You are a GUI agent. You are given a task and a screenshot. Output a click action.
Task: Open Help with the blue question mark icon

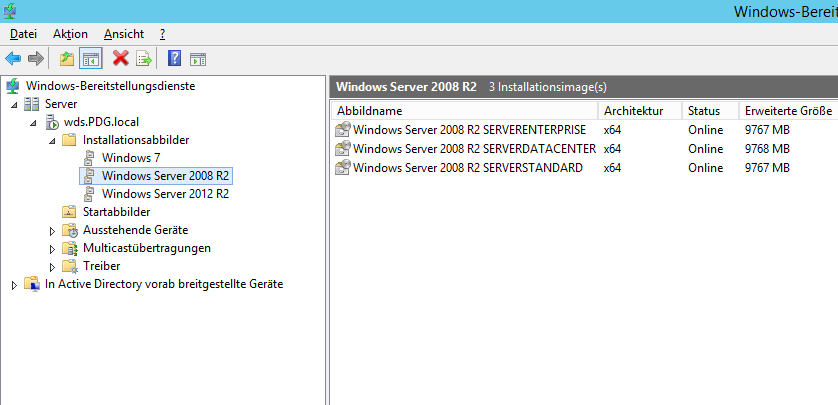[174, 59]
